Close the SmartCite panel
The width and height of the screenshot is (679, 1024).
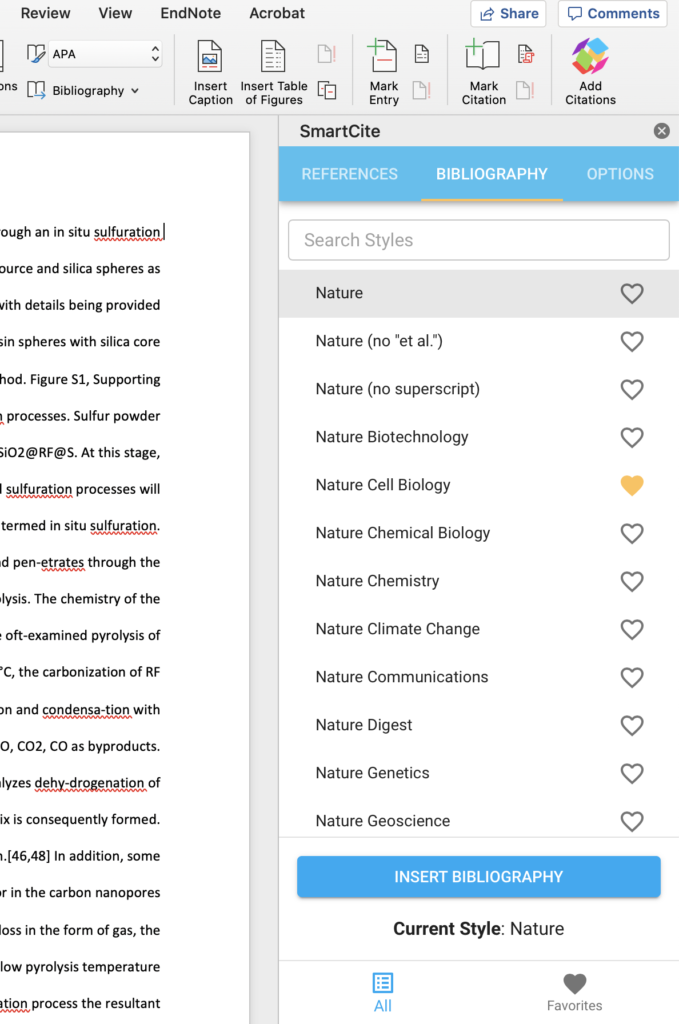coord(661,131)
